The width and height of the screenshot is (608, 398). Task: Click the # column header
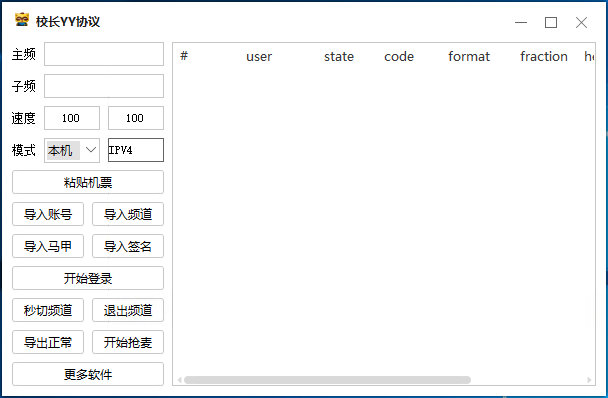(x=184, y=56)
